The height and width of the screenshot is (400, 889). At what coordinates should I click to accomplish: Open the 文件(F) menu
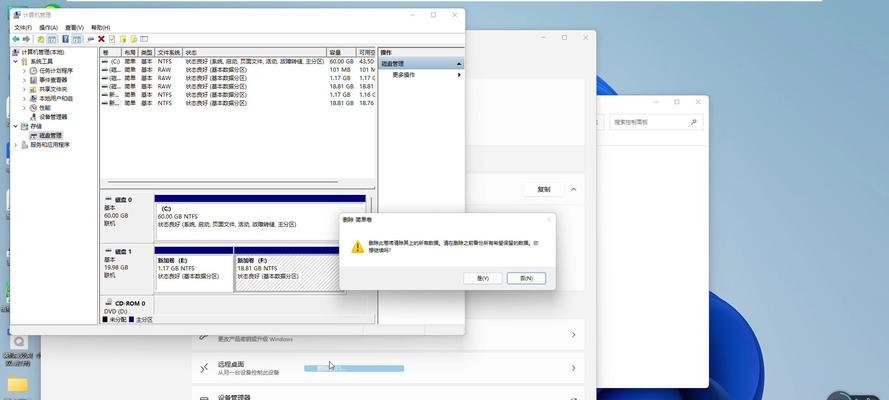click(x=23, y=28)
